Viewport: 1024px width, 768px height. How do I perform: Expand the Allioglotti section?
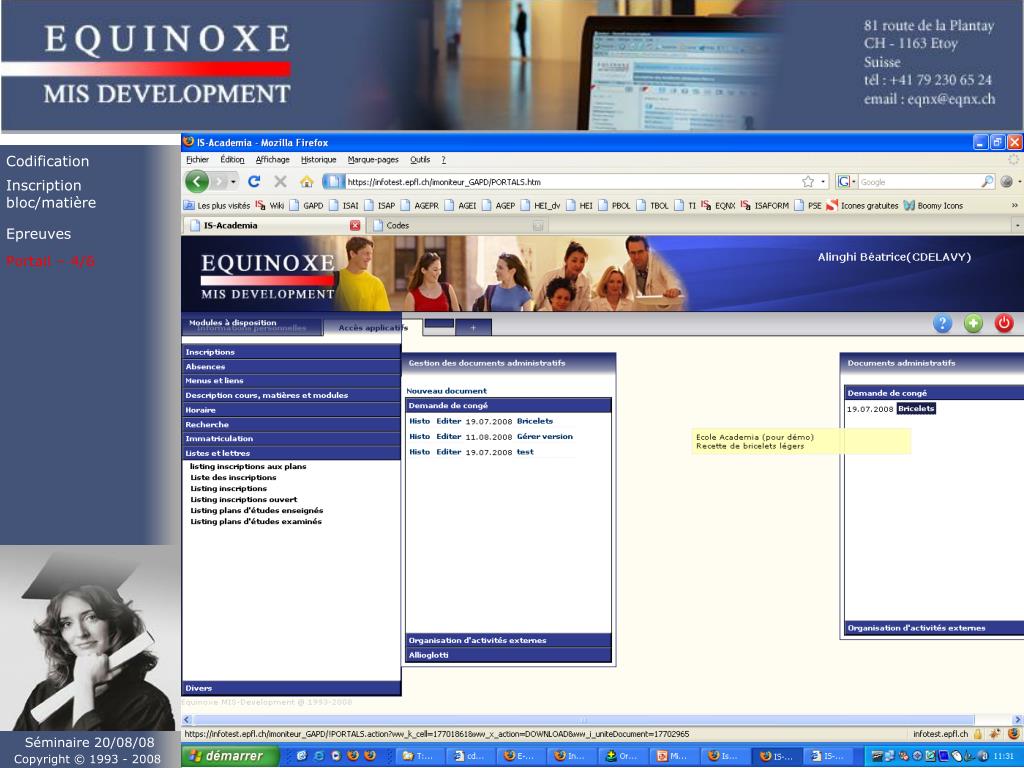coord(508,655)
